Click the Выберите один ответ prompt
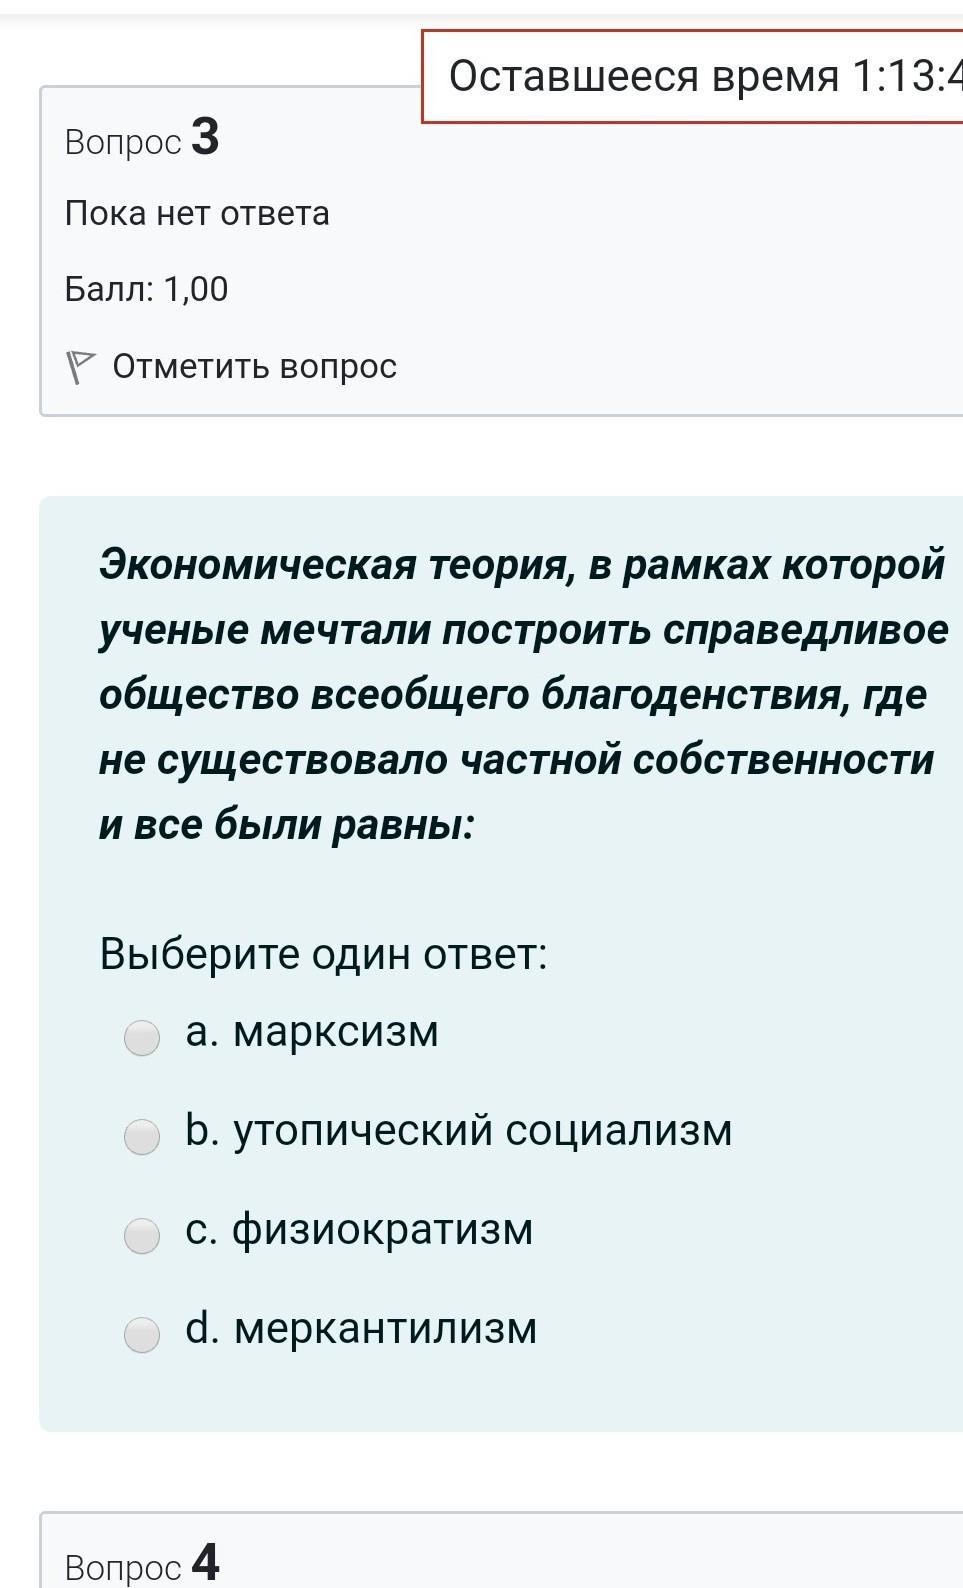The height and width of the screenshot is (1588, 963). (x=323, y=953)
